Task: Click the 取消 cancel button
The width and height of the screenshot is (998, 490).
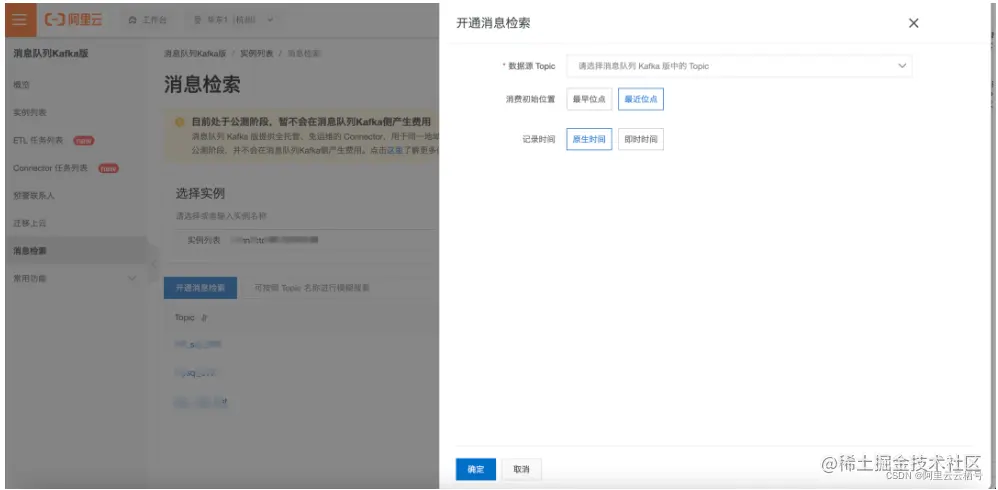Action: point(521,470)
